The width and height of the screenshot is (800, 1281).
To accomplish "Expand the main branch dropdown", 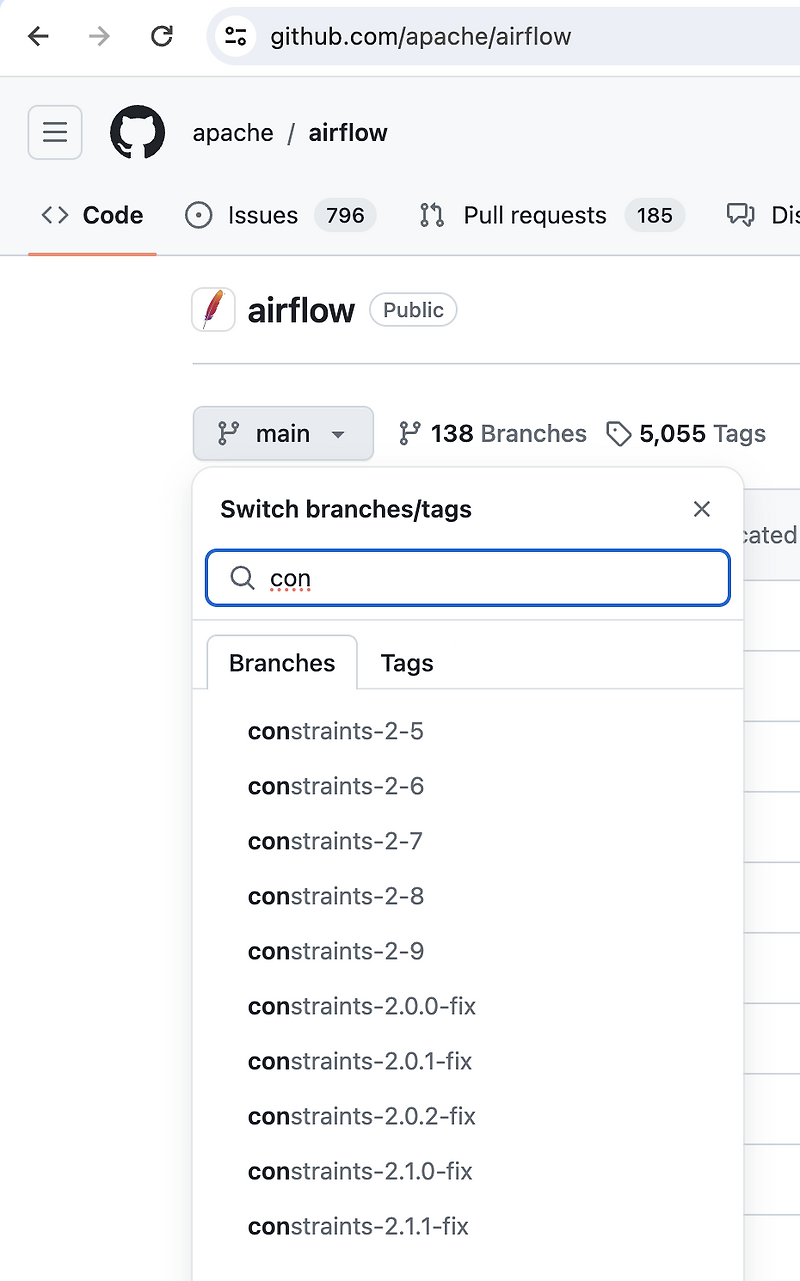I will (x=283, y=433).
